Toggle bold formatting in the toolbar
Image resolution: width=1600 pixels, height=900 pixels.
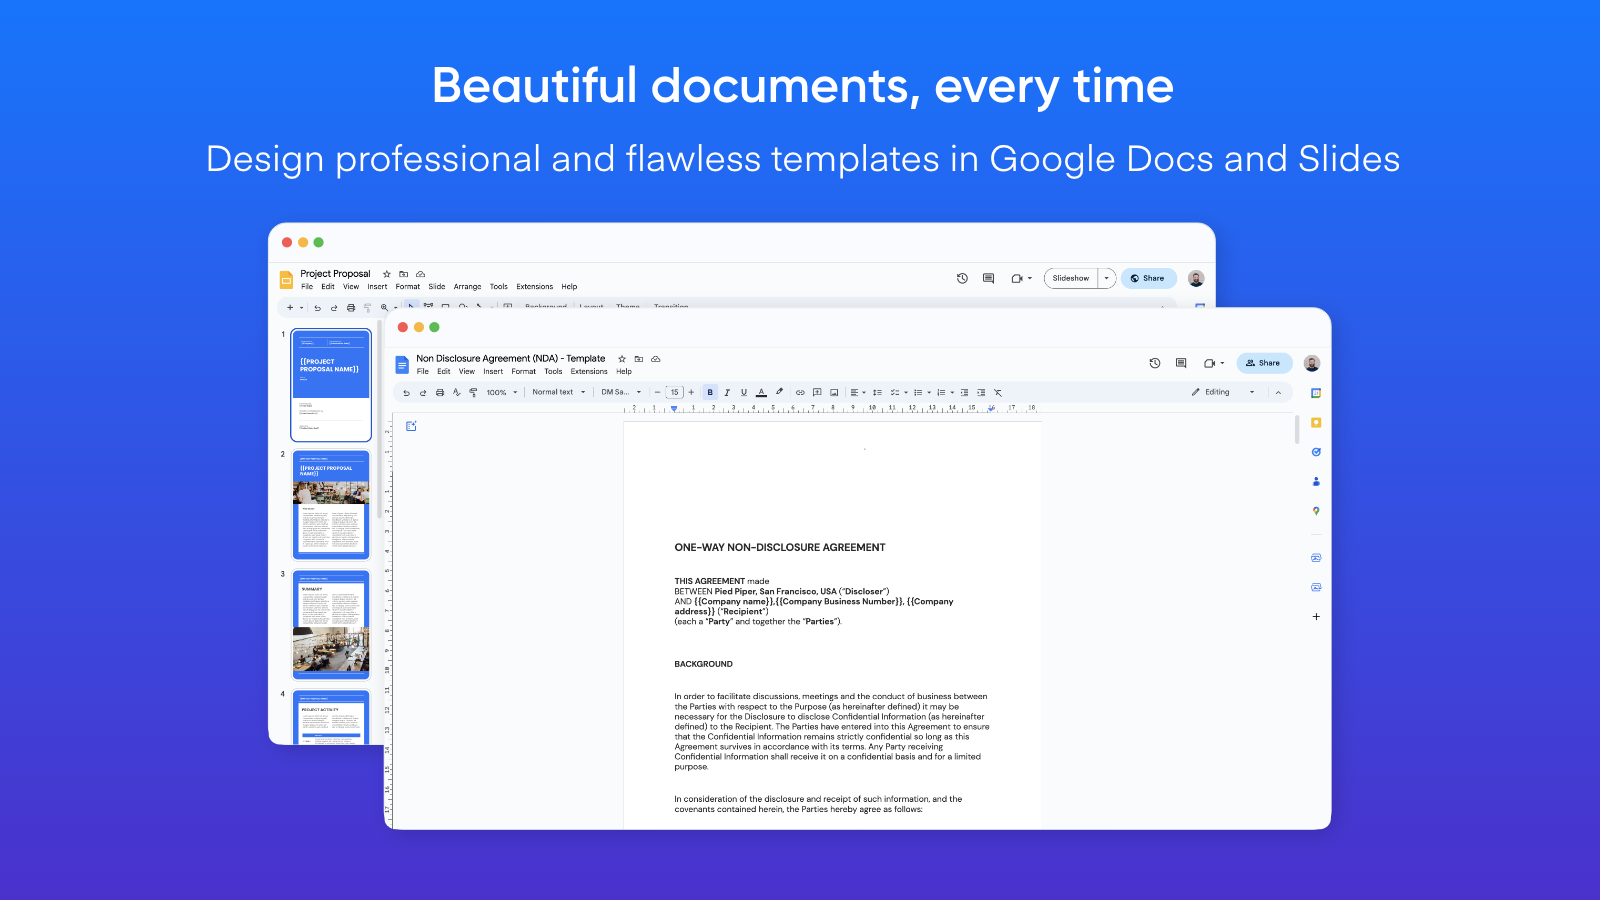[709, 392]
